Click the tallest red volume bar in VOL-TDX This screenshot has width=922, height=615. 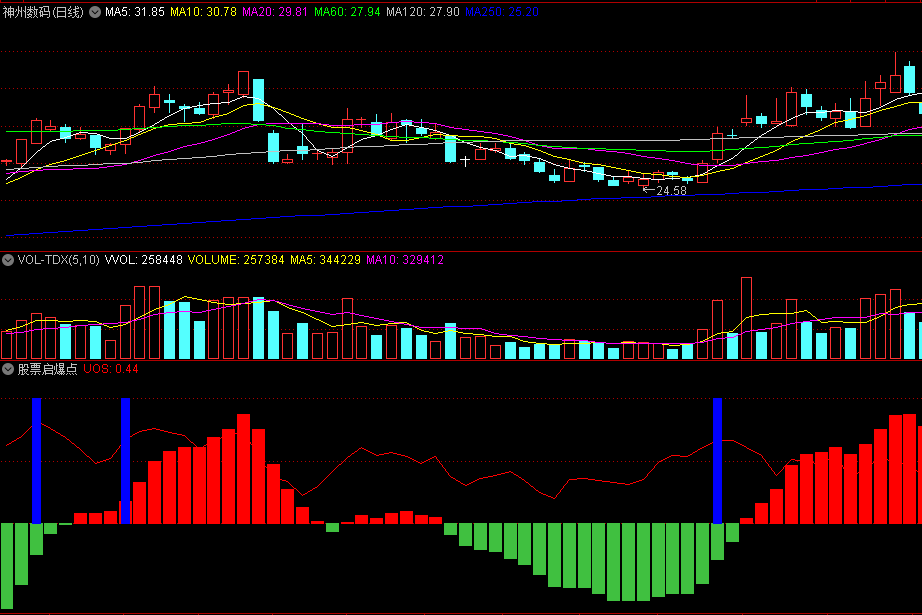click(x=746, y=318)
